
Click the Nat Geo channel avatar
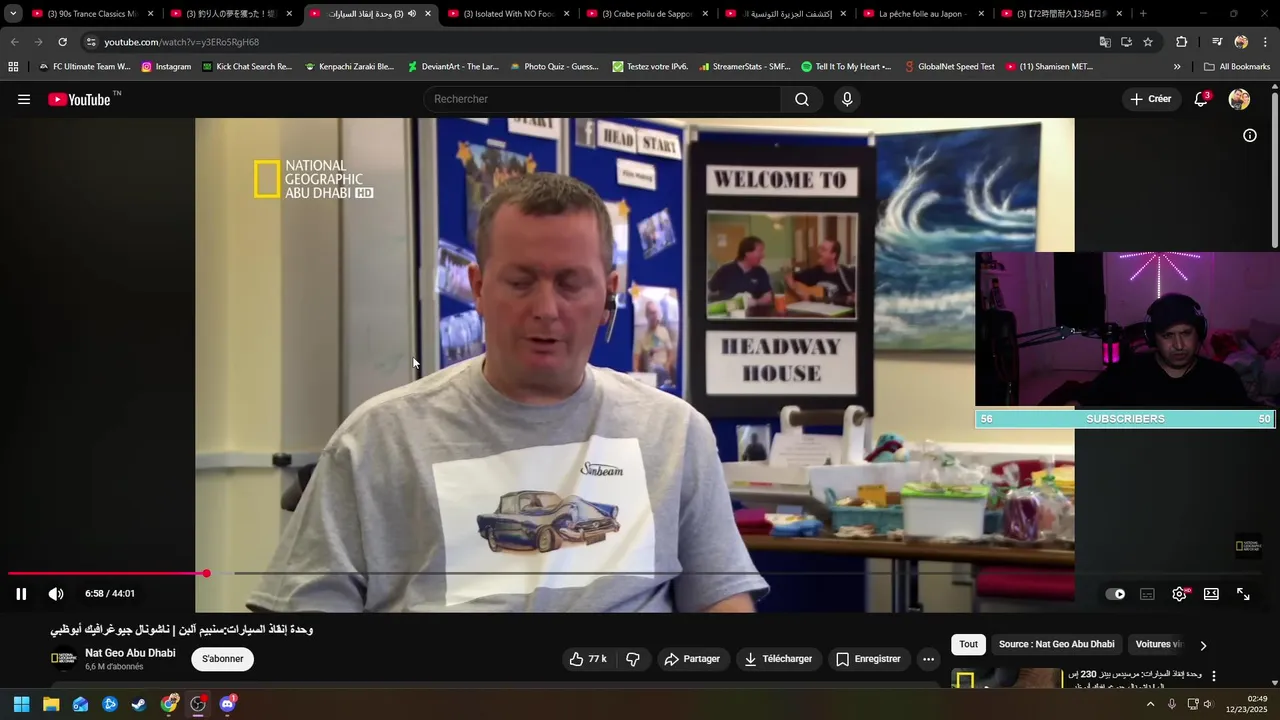(x=63, y=658)
